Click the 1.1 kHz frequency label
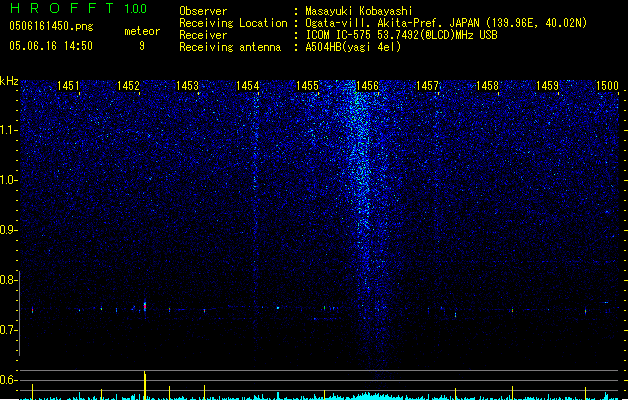629x400 pixels. click(x=8, y=130)
